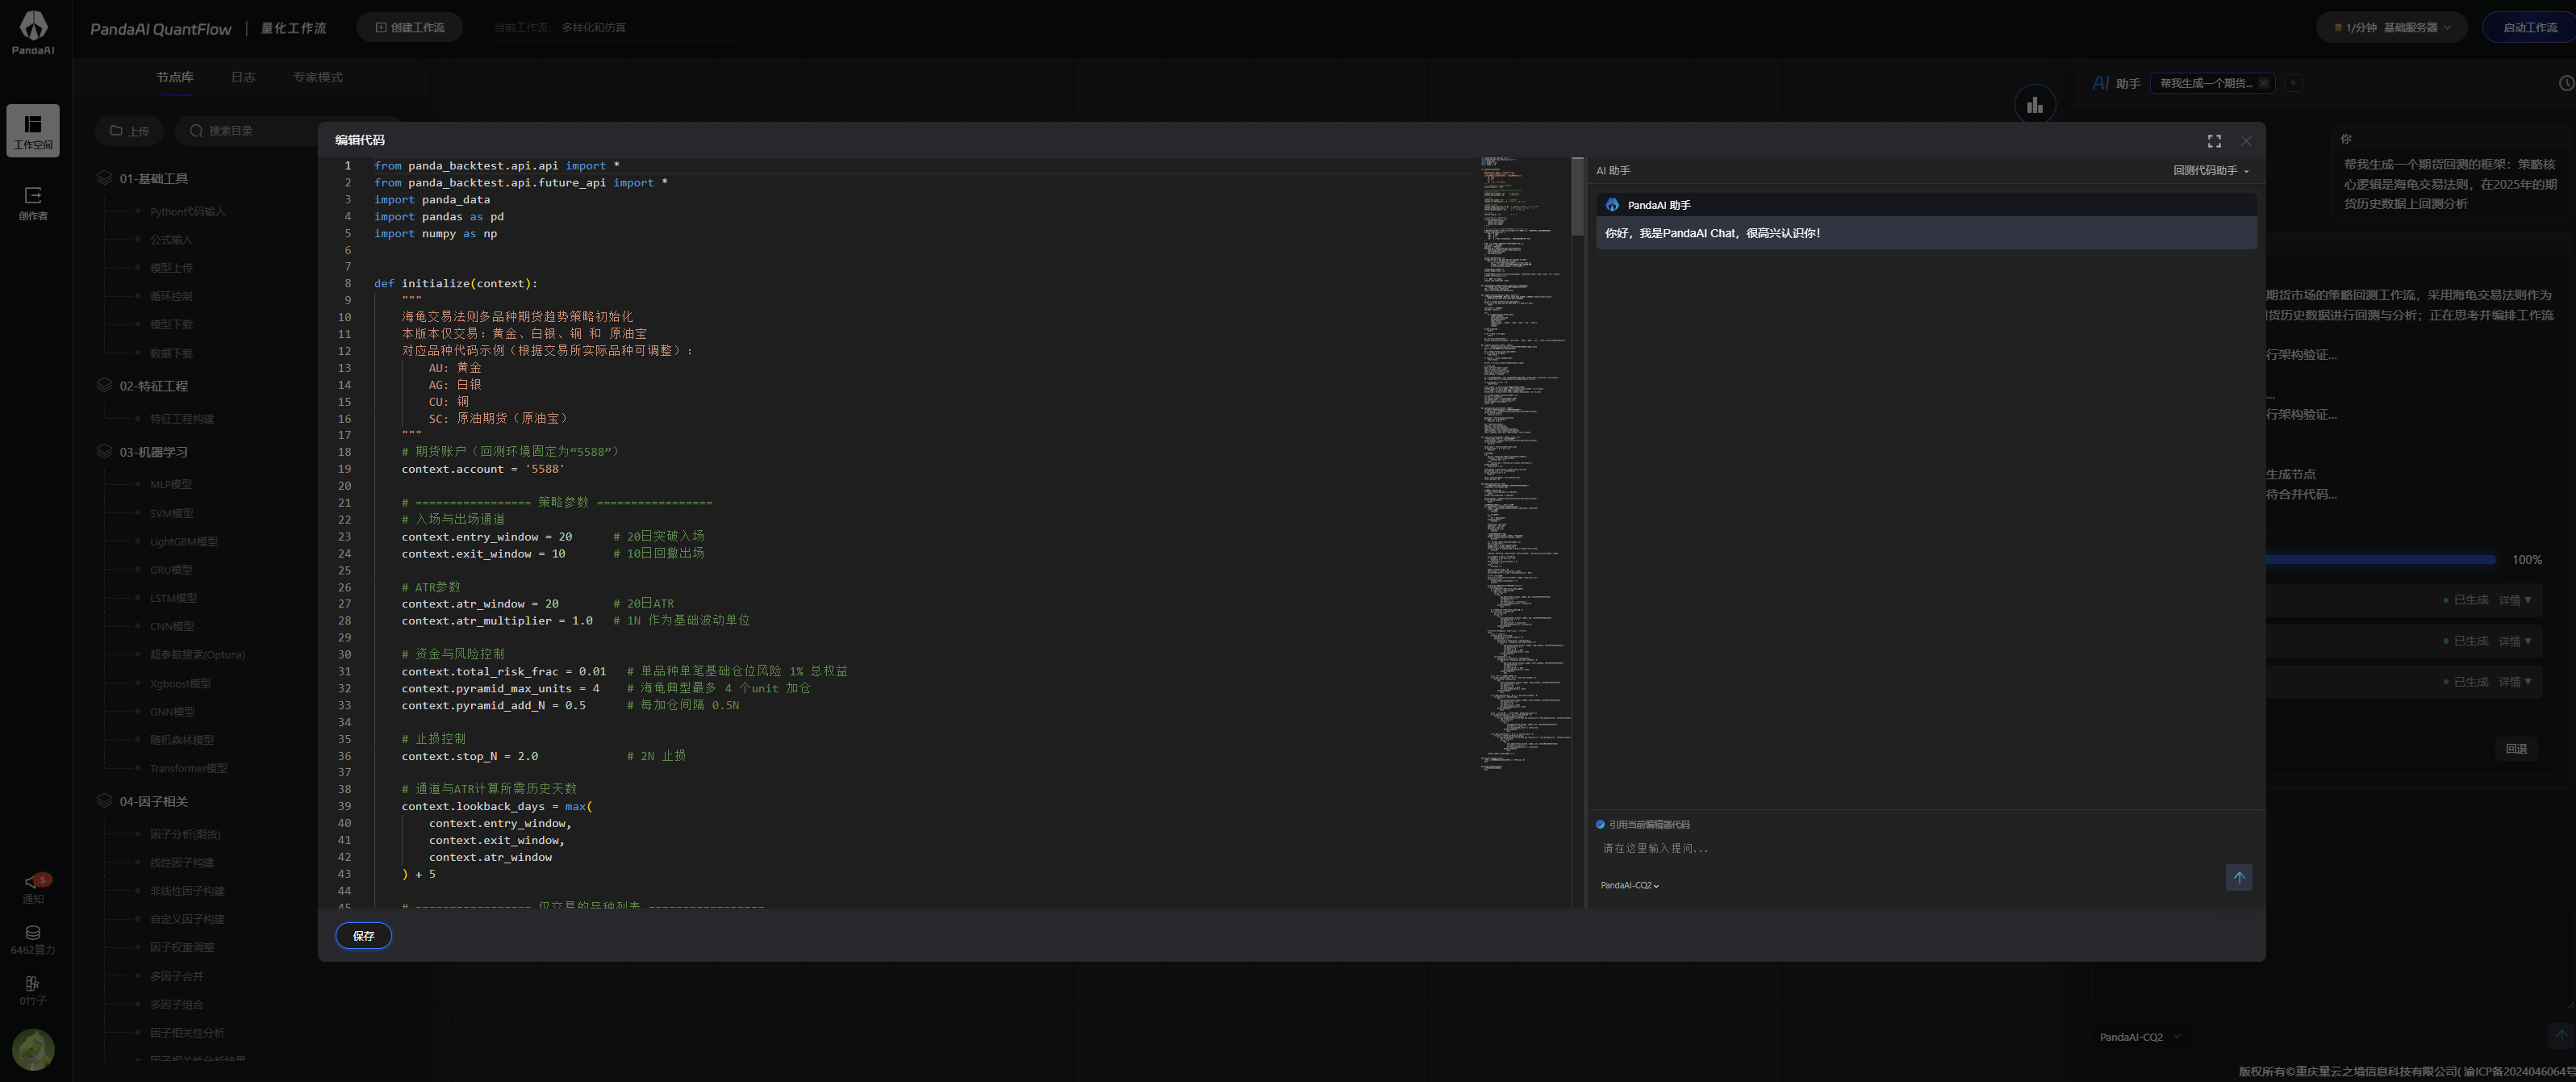This screenshot has height=1082, width=2576.
Task: Expand the second 详情 details row
Action: click(2515, 641)
